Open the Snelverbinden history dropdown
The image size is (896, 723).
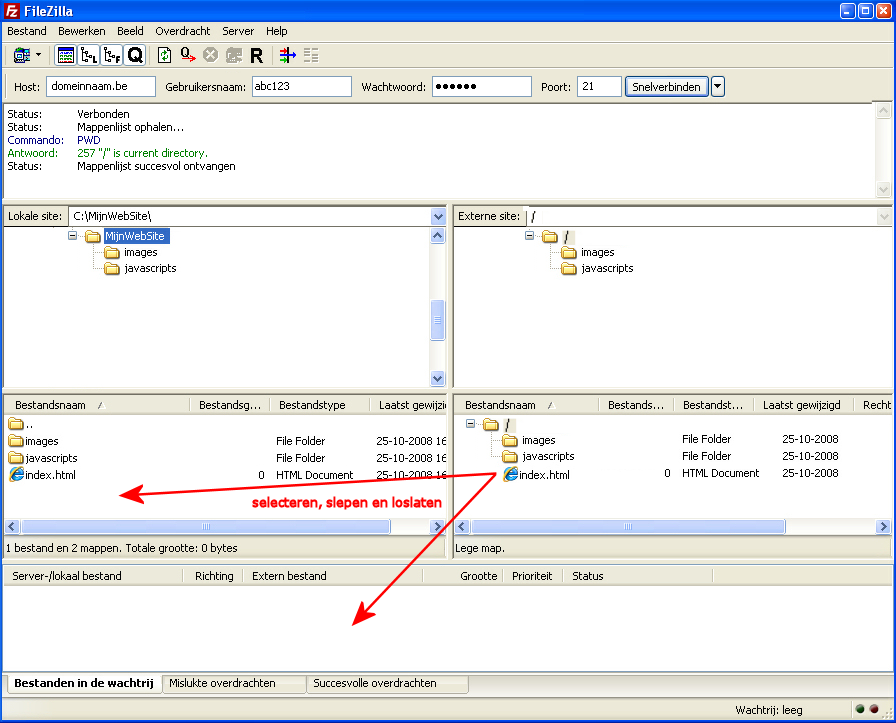pos(718,87)
